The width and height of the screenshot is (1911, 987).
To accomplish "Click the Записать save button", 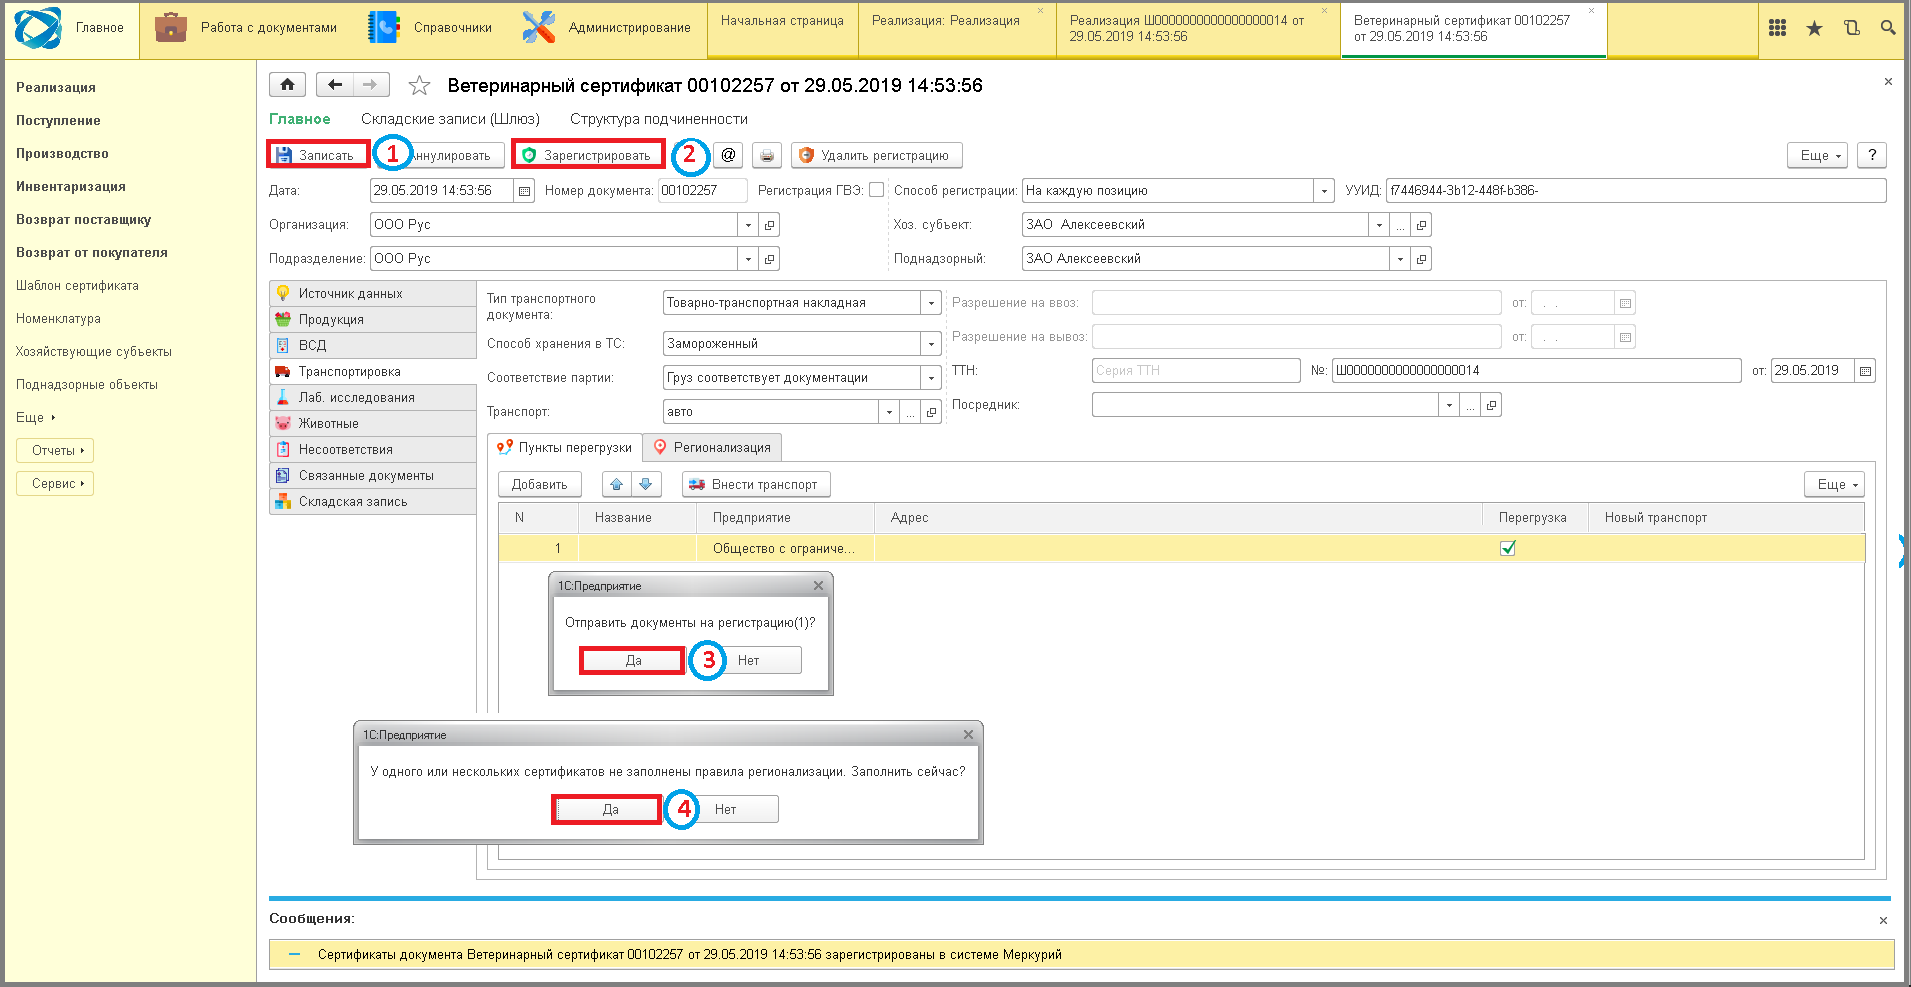I will pos(317,155).
